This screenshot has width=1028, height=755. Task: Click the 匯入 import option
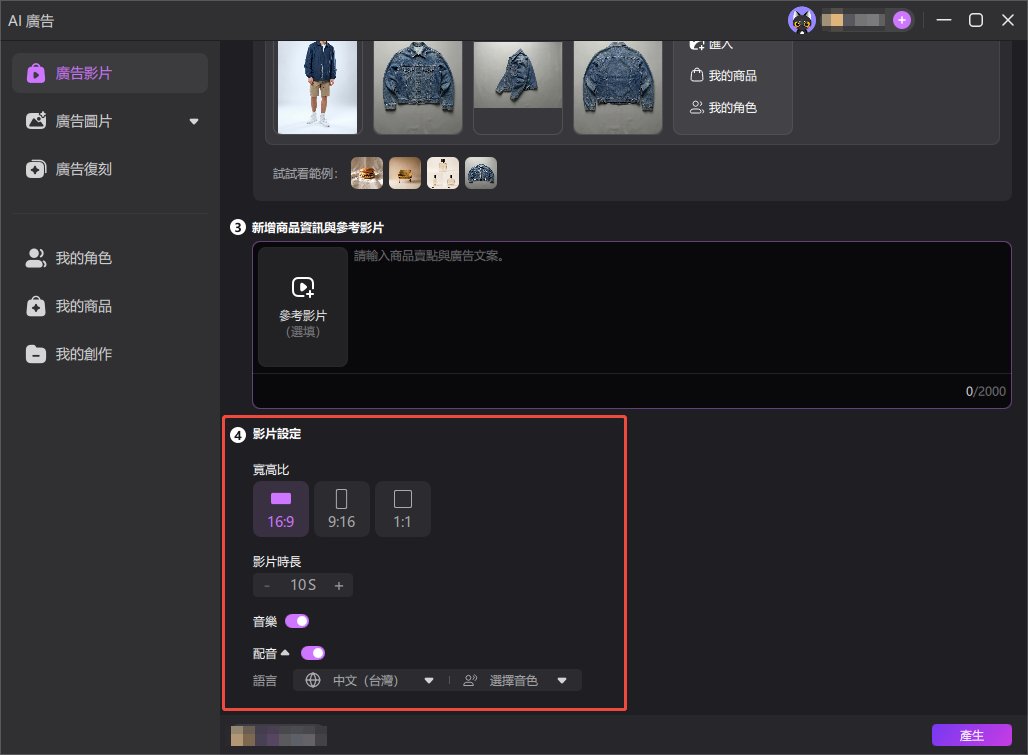[711, 45]
